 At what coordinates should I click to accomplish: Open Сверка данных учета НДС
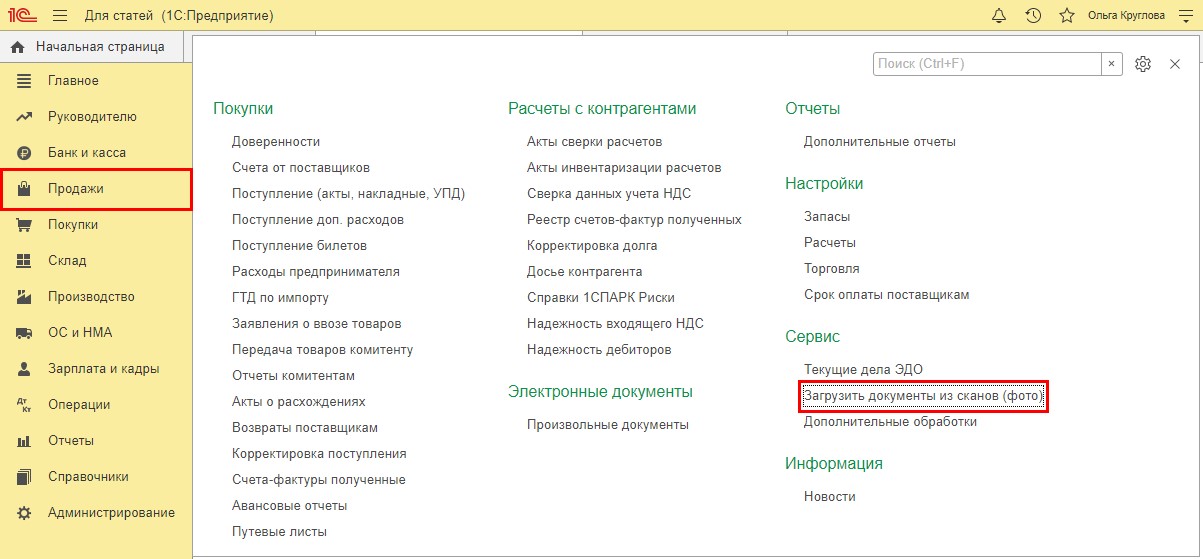click(609, 194)
